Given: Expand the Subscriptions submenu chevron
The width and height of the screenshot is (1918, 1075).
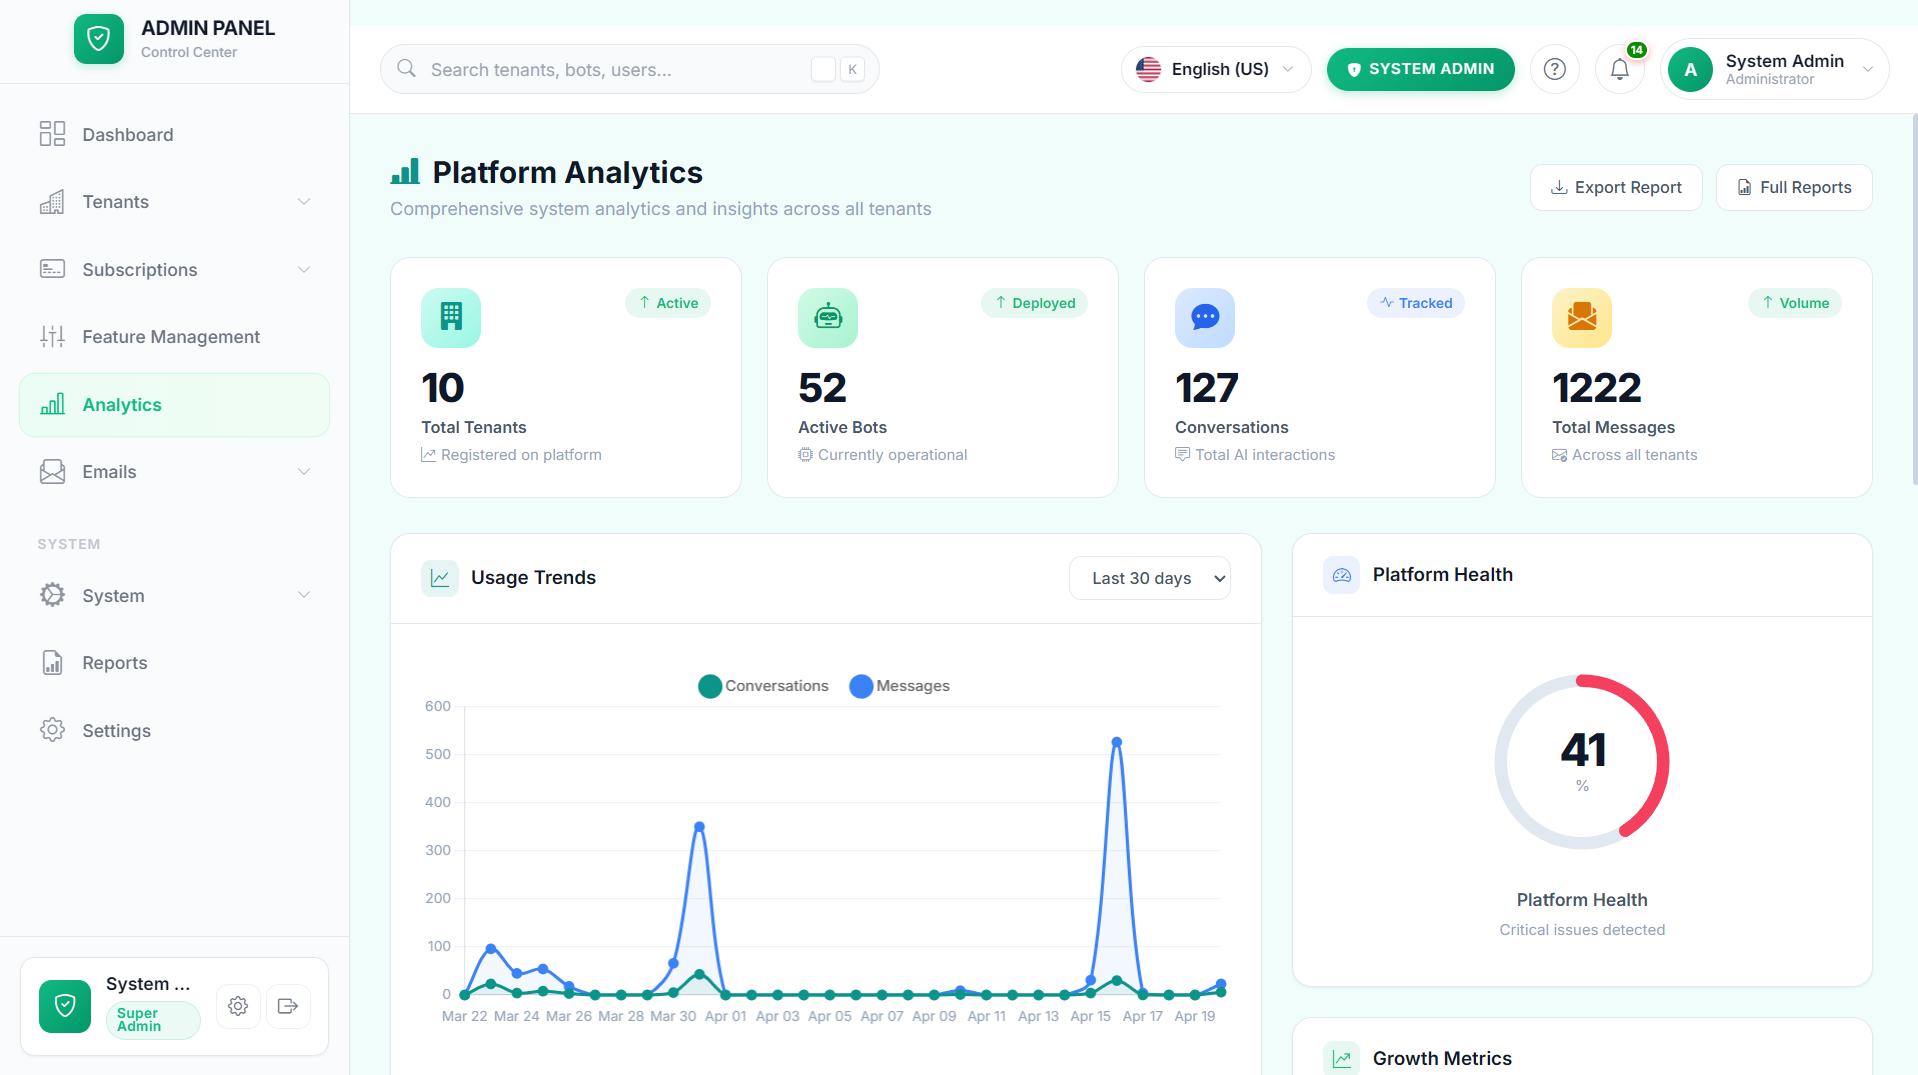Looking at the screenshot, I should click(x=304, y=270).
